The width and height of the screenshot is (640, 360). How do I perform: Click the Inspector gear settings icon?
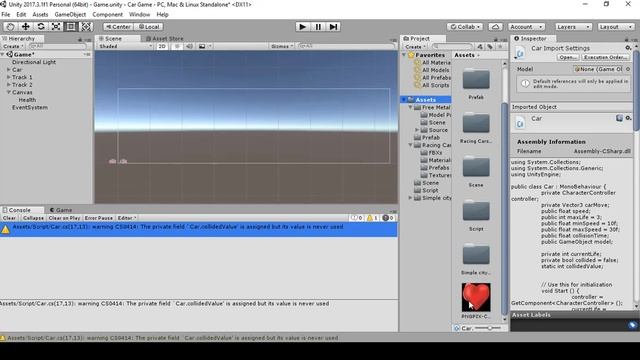click(x=629, y=48)
